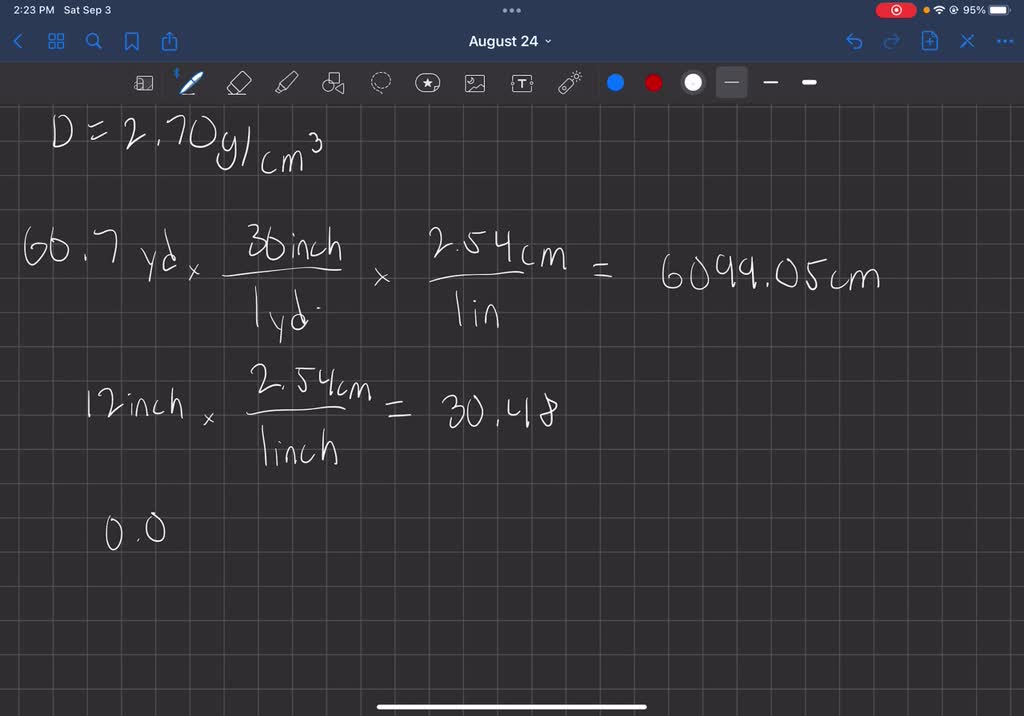Open the iPad multitasking menu
This screenshot has width=1024, height=716.
(511, 10)
